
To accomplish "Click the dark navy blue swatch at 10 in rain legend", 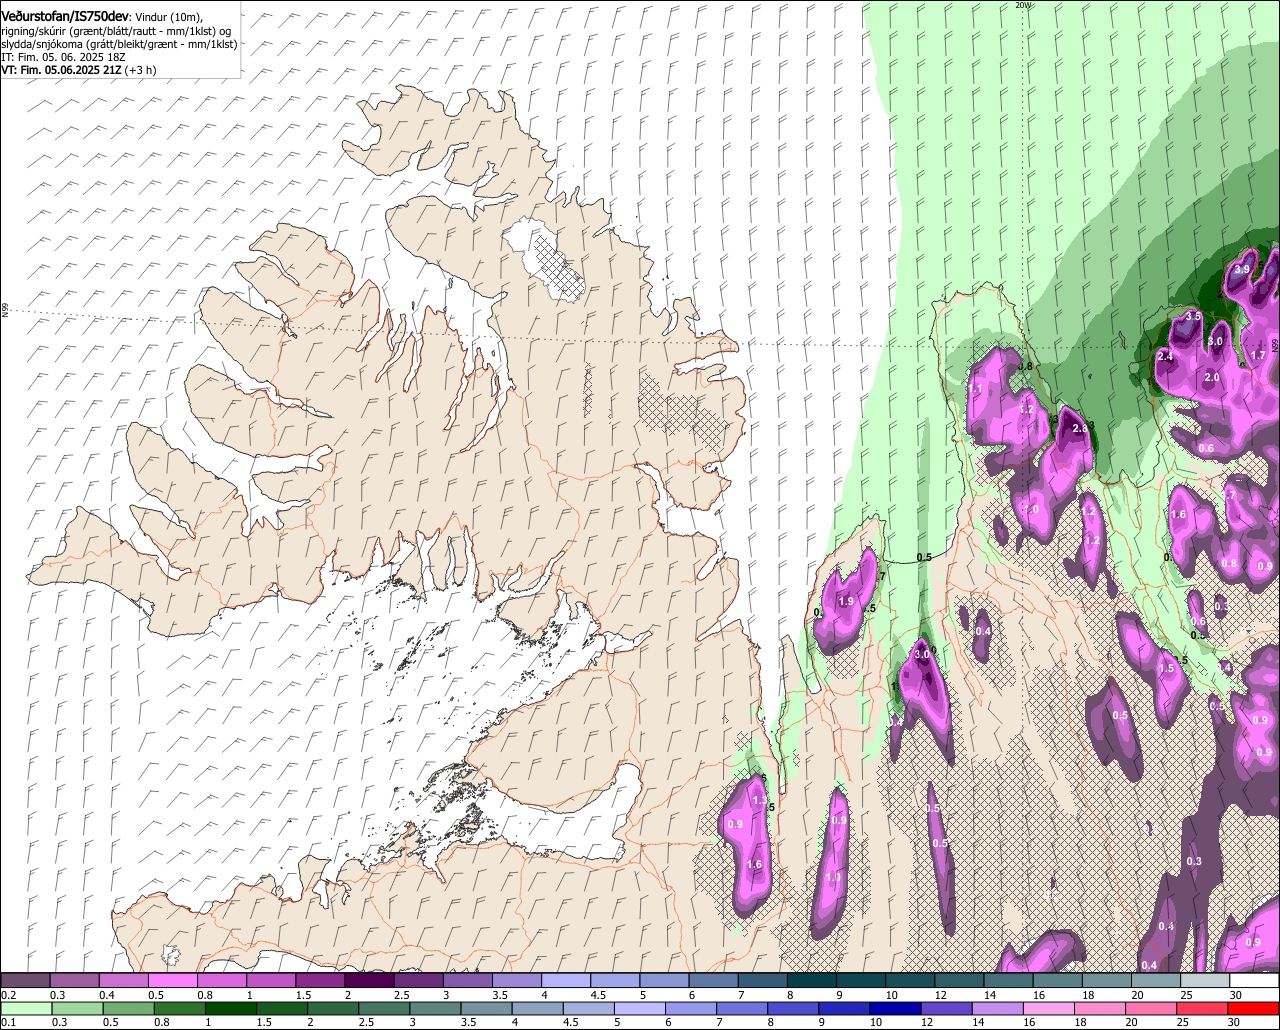I will (x=894, y=1009).
